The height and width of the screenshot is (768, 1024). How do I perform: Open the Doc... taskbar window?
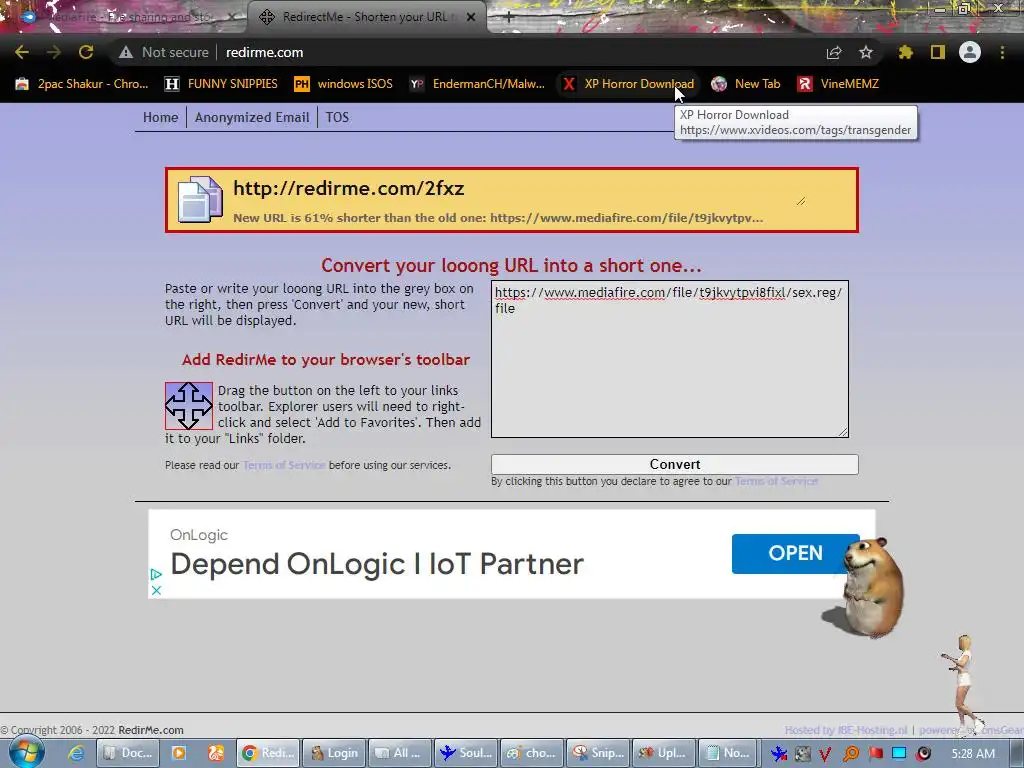[x=128, y=753]
